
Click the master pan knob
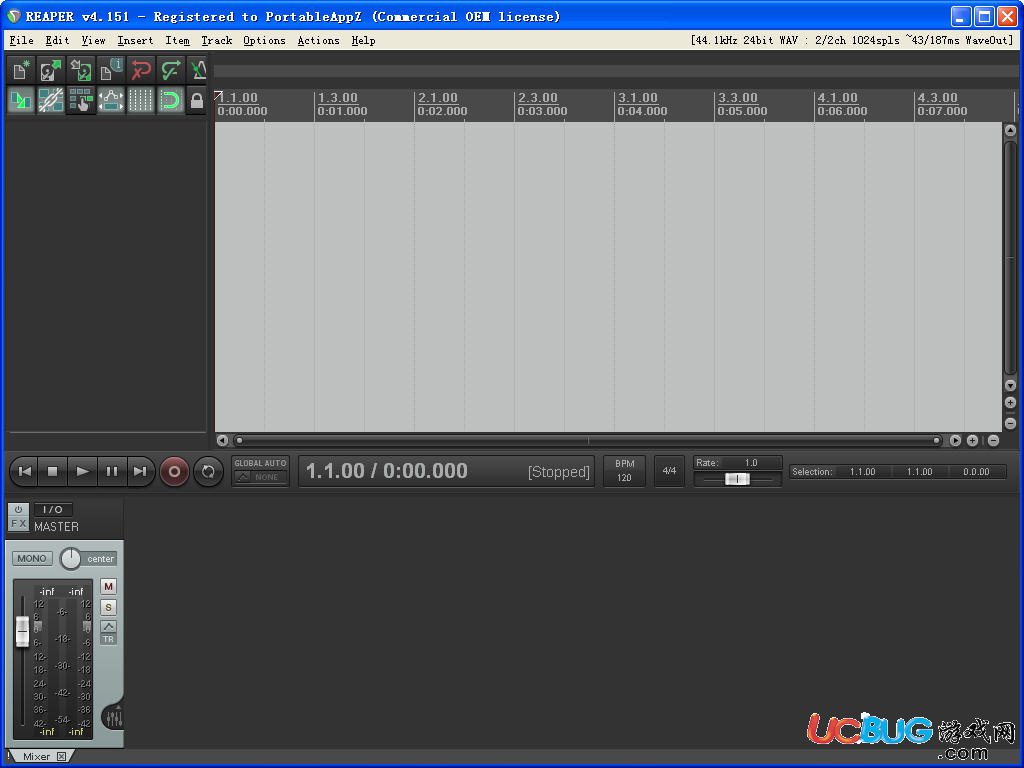point(71,559)
